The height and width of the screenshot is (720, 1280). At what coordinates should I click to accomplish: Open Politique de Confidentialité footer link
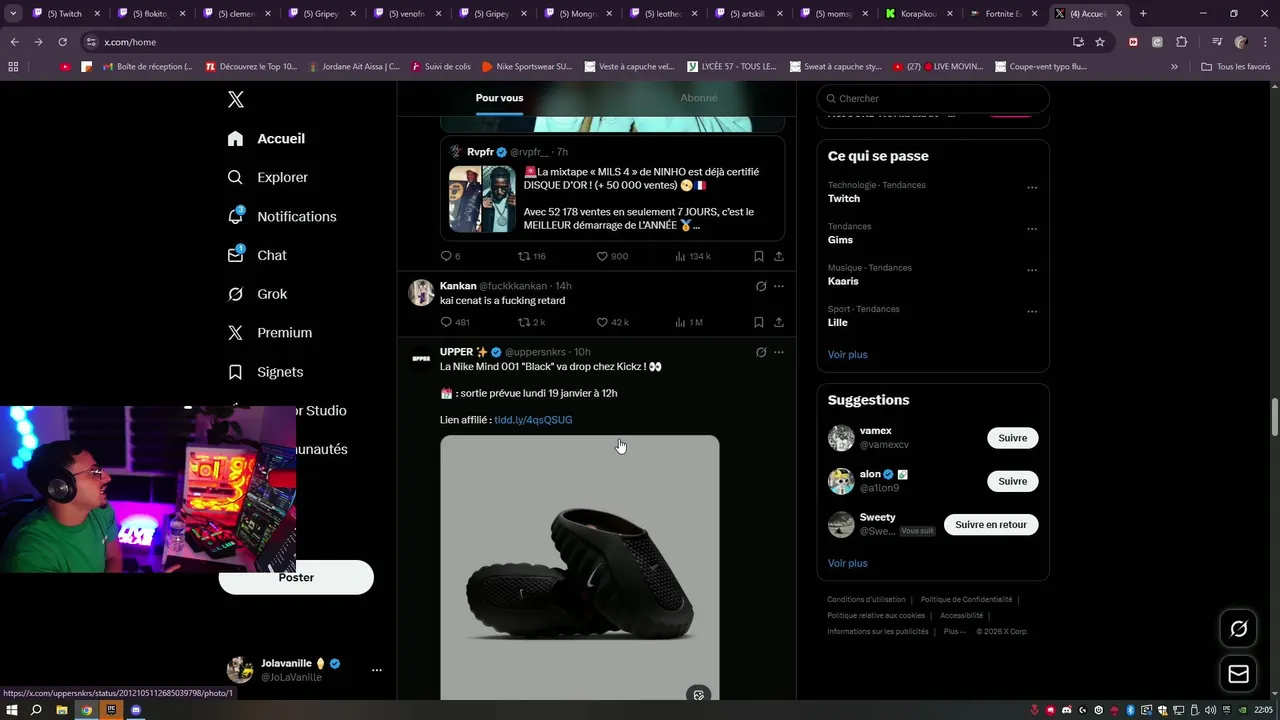point(966,600)
